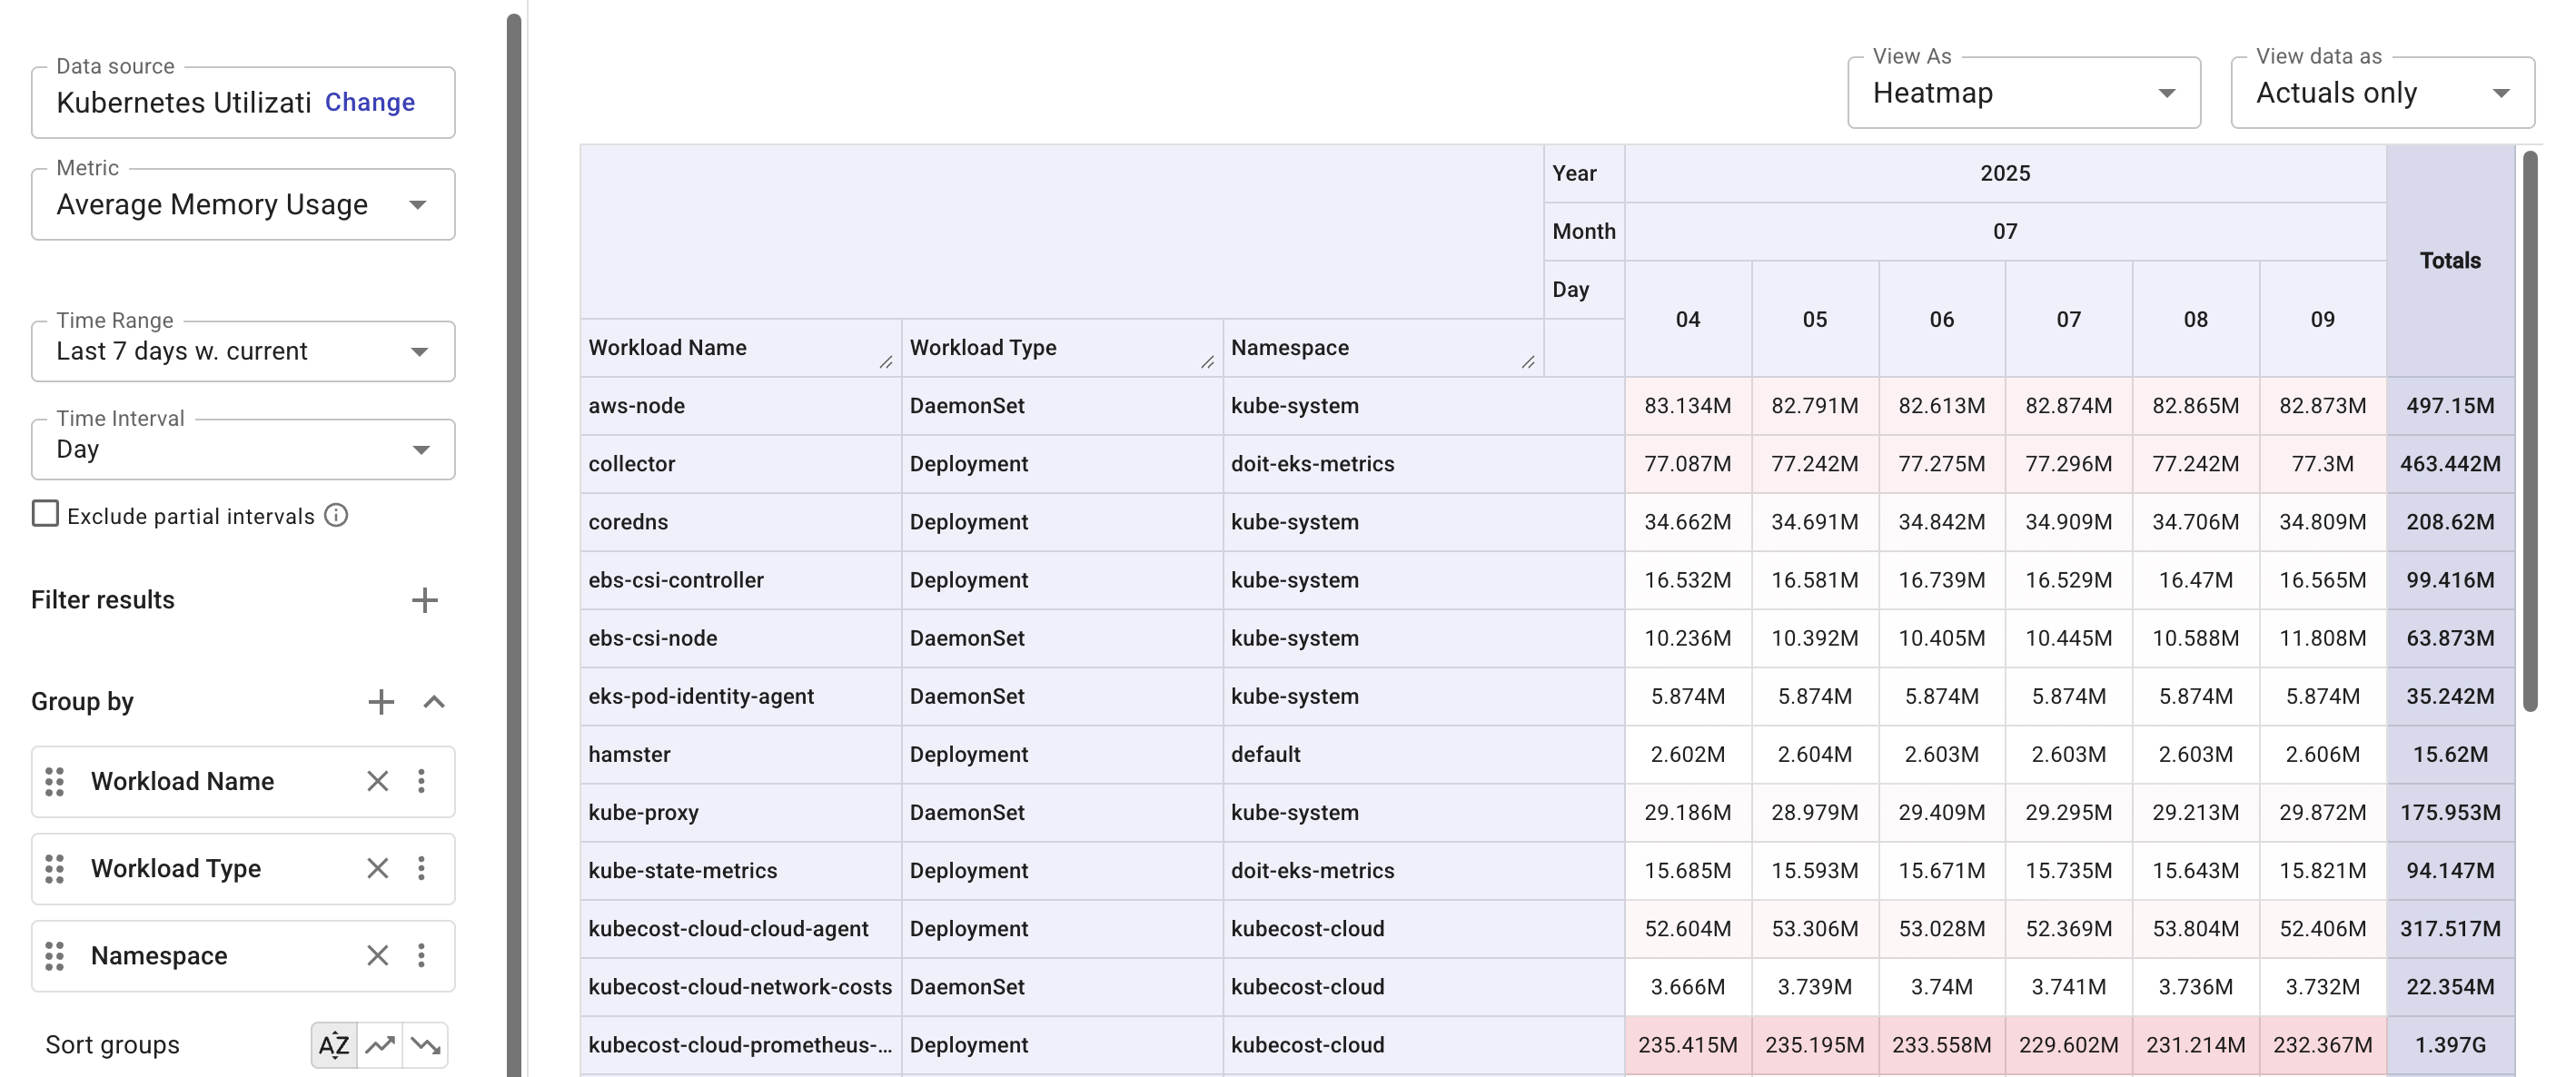Remove Workload Type grouping with its X
The width and height of the screenshot is (2576, 1077).
377,868
